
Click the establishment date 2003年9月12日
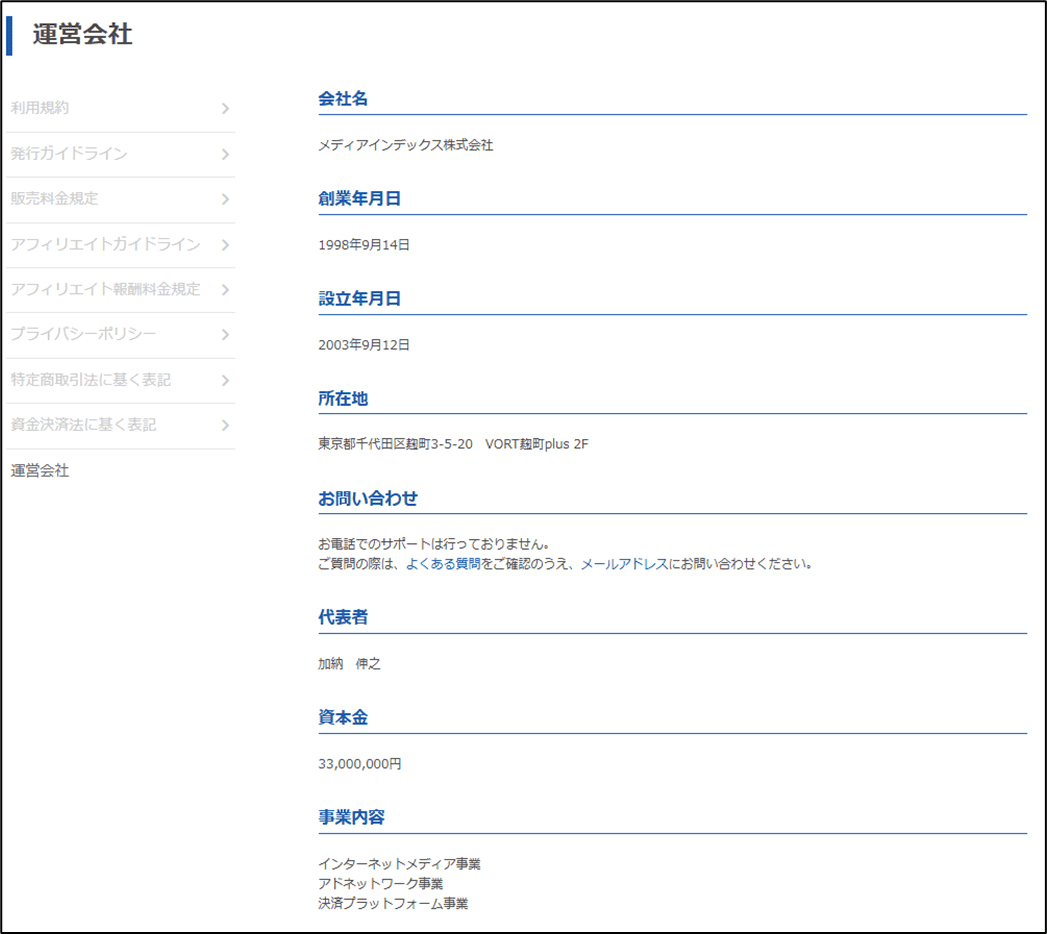(364, 345)
